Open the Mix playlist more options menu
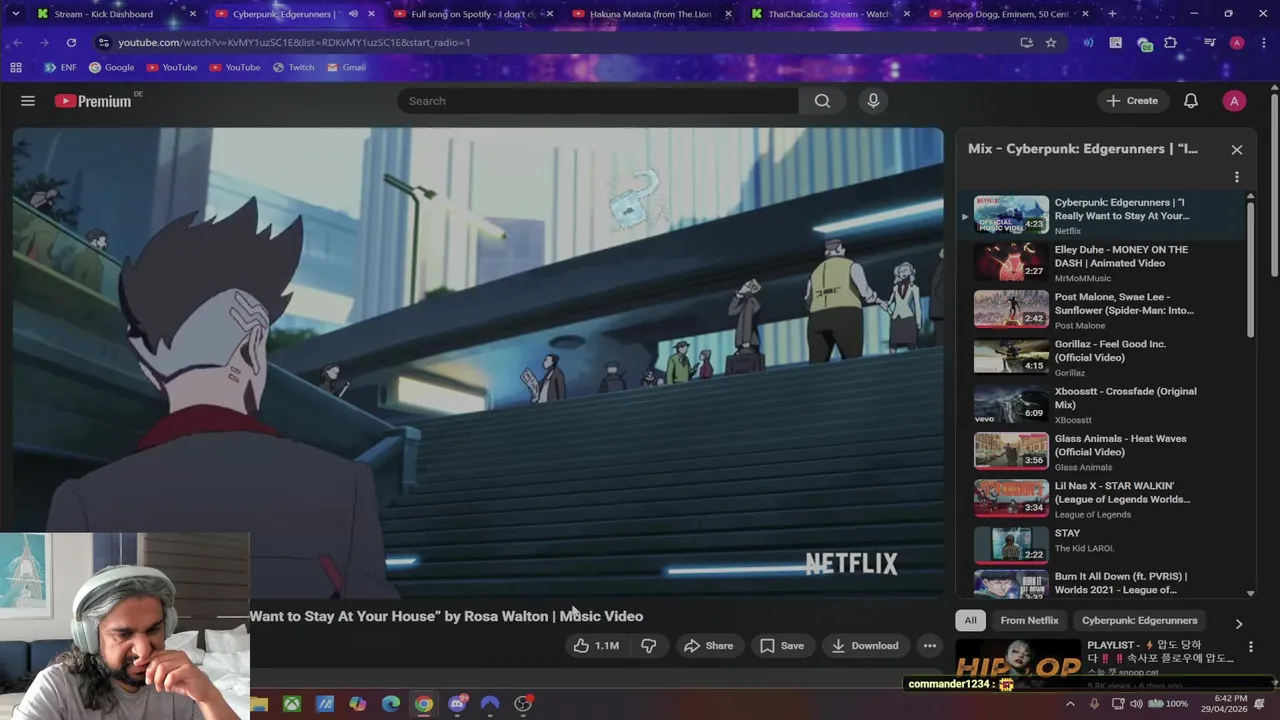The height and width of the screenshot is (720, 1280). coord(1237,177)
